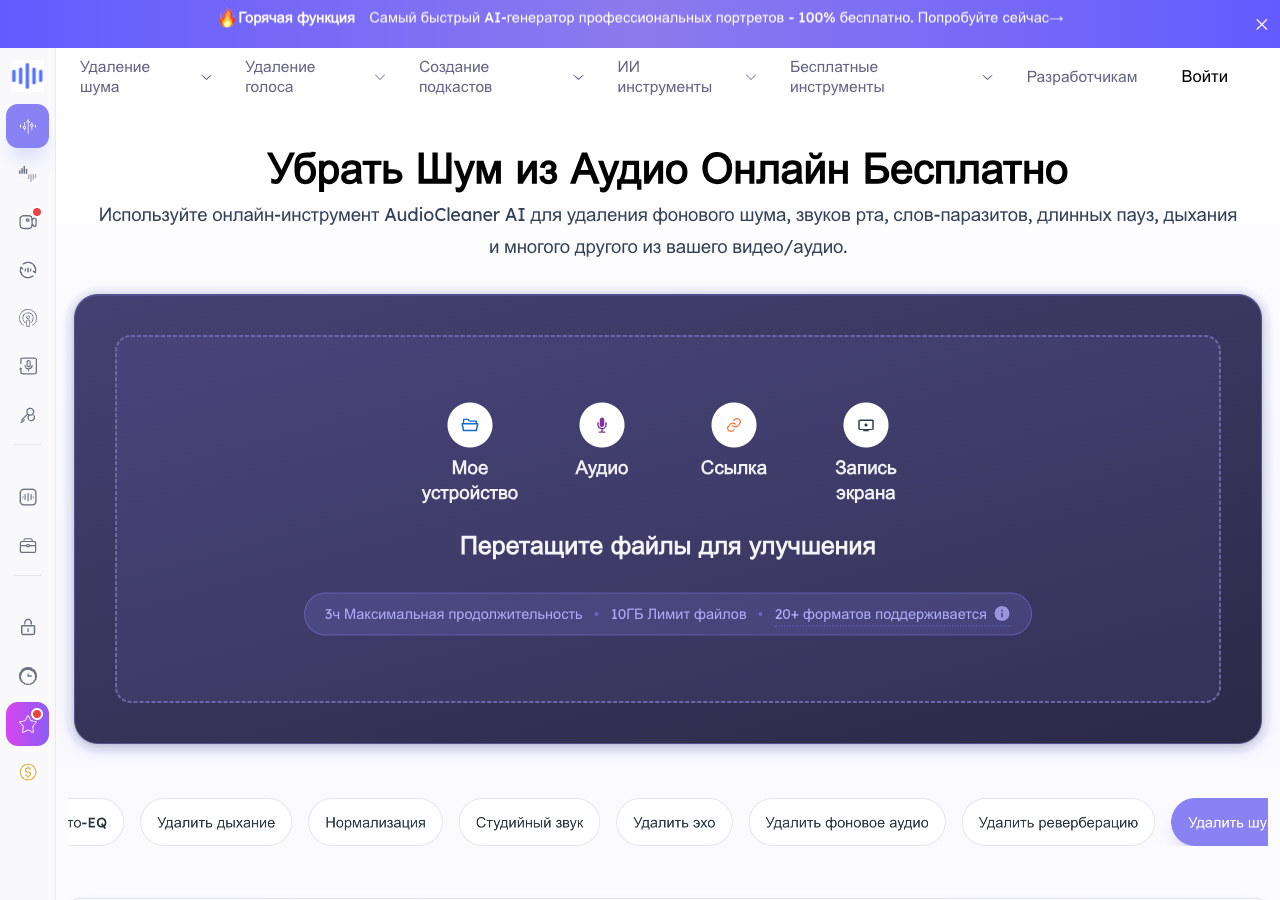Click the 3ч Максимальная продолжительность text
The image size is (1280, 900).
(x=453, y=614)
